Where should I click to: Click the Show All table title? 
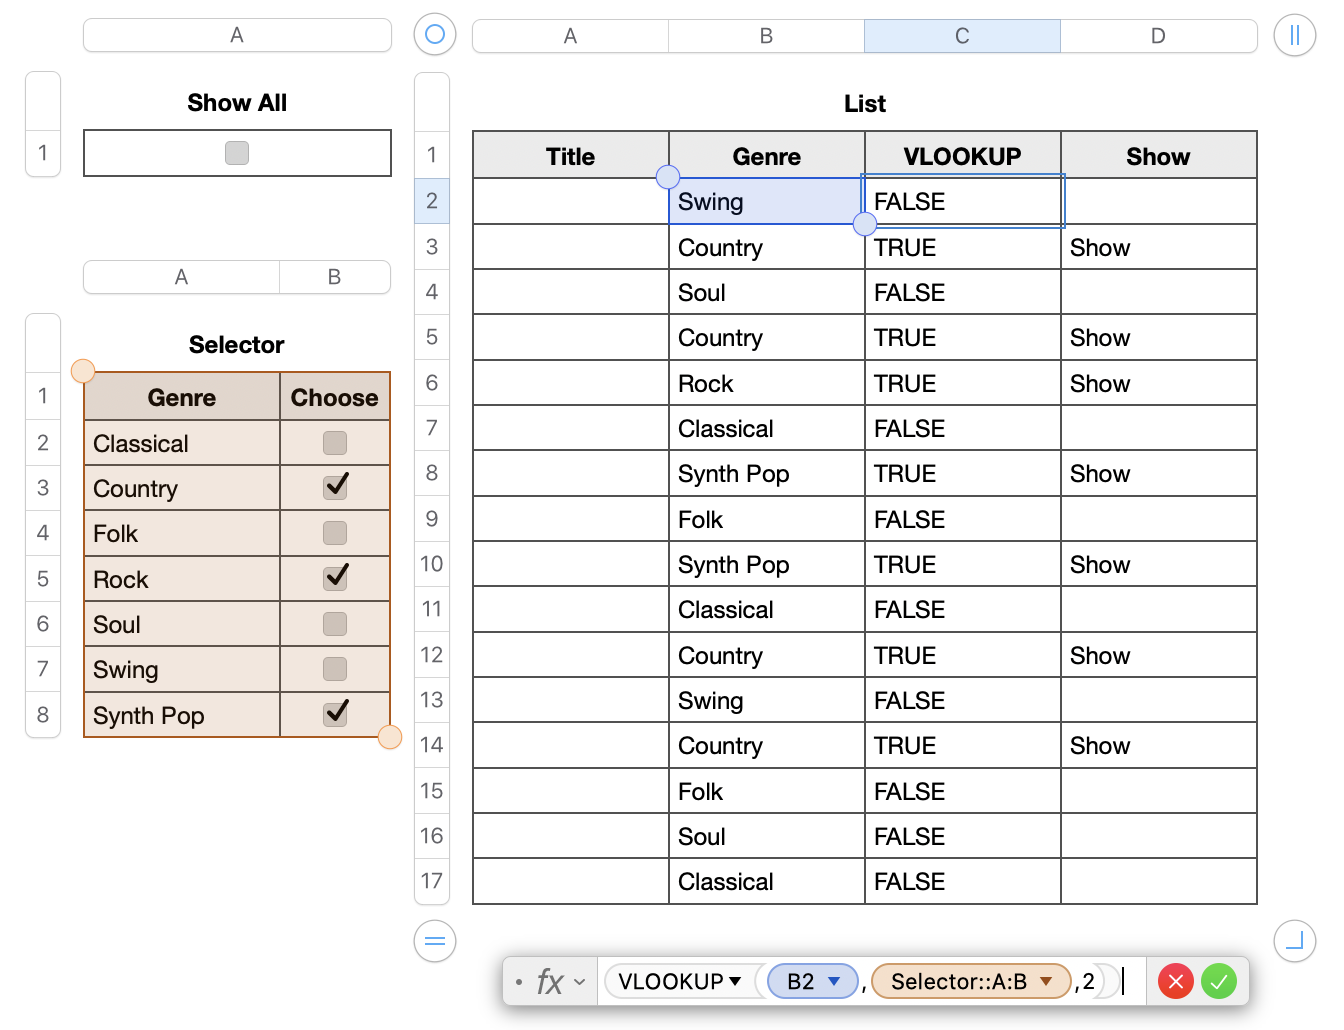237,103
